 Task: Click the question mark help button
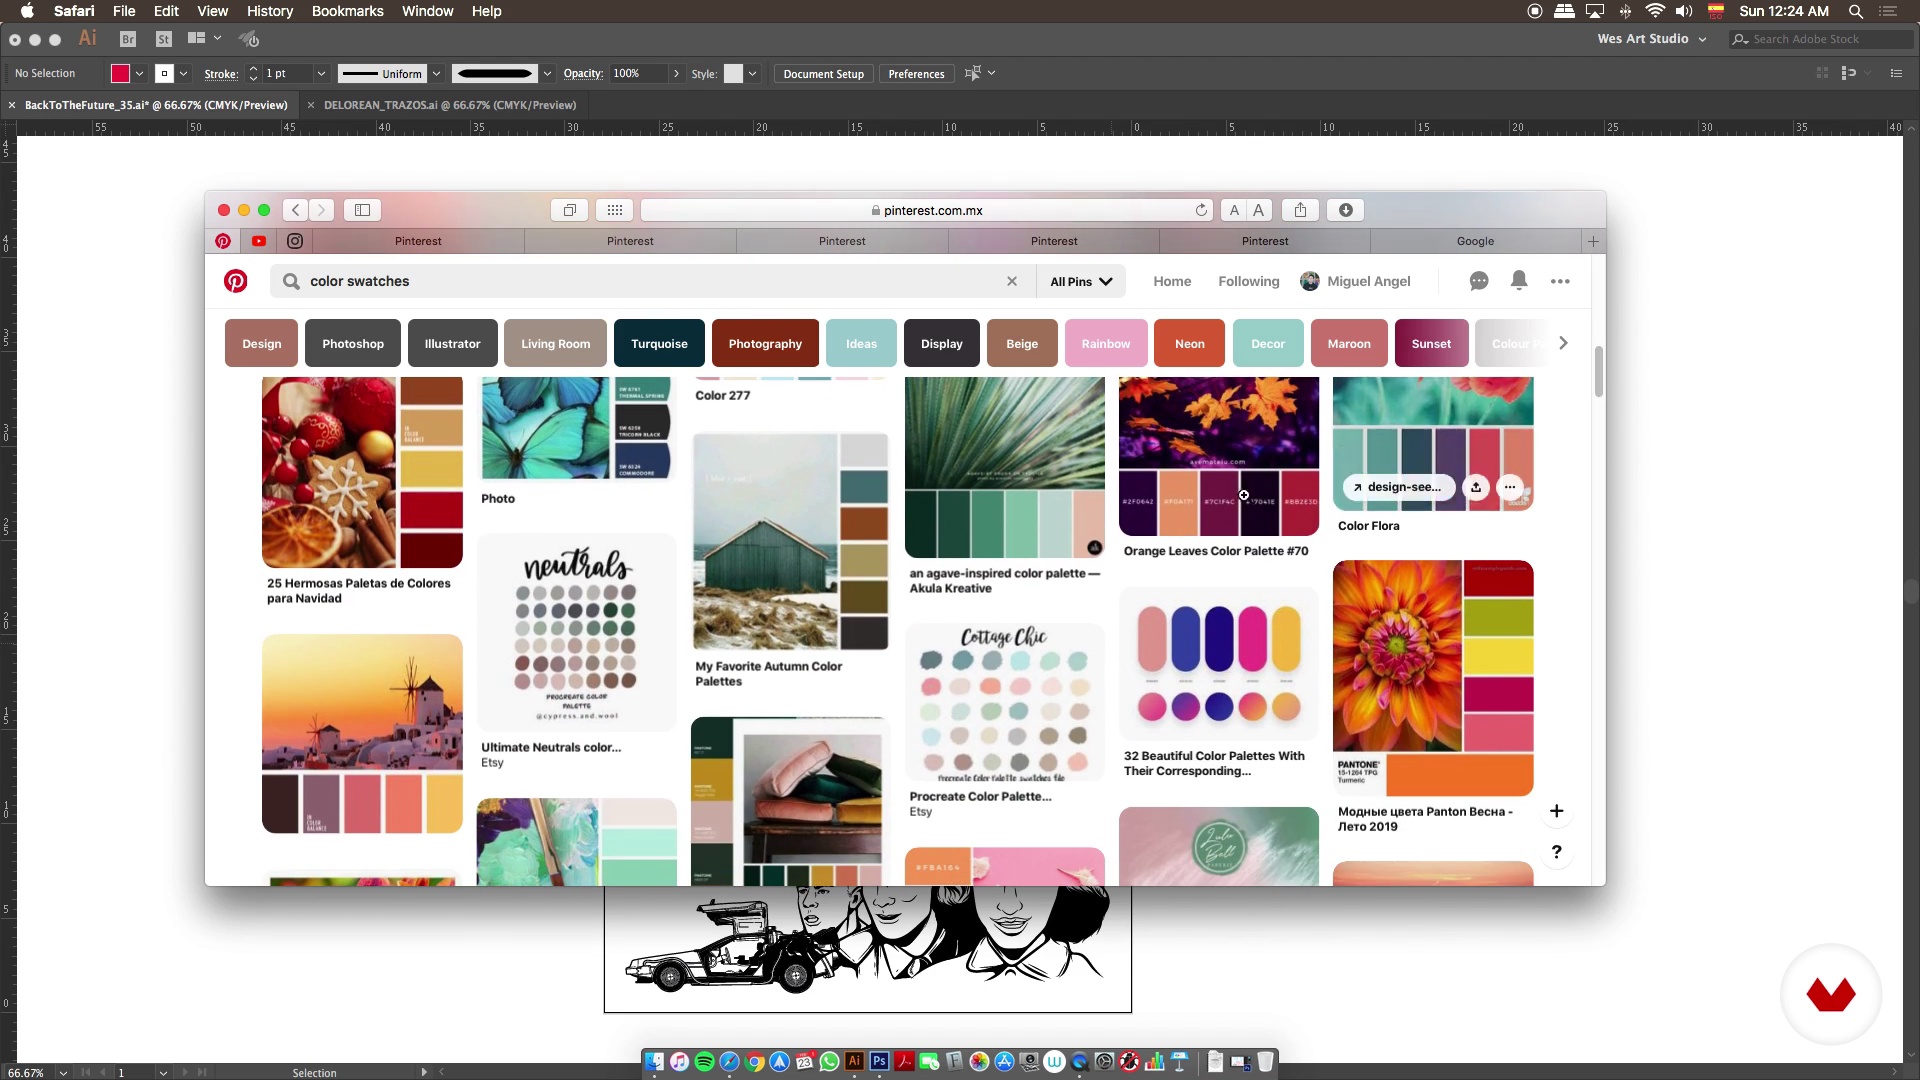(x=1556, y=852)
